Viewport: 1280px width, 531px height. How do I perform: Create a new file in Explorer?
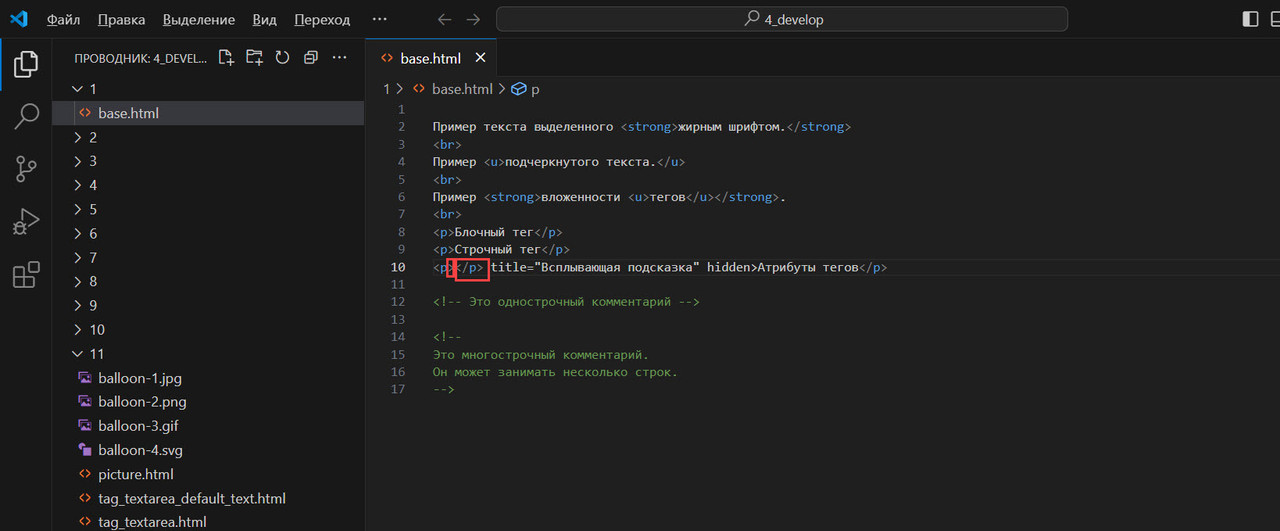tap(226, 58)
